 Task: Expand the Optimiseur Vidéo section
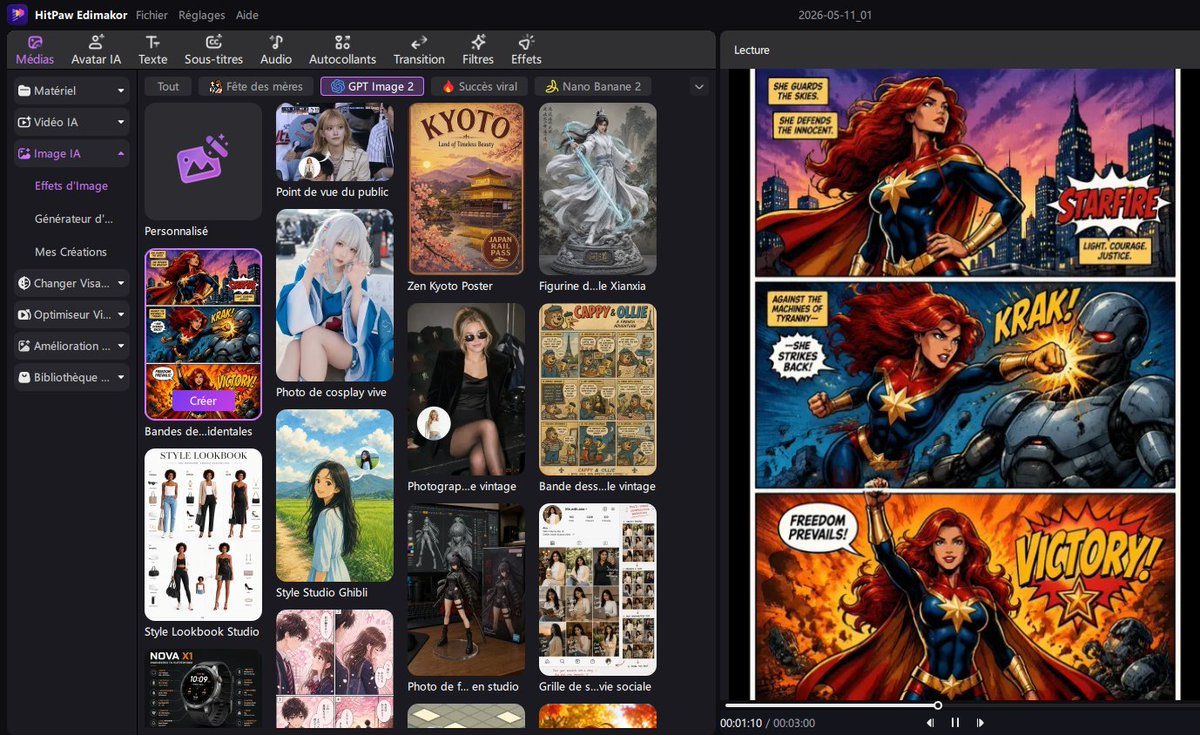(72, 314)
